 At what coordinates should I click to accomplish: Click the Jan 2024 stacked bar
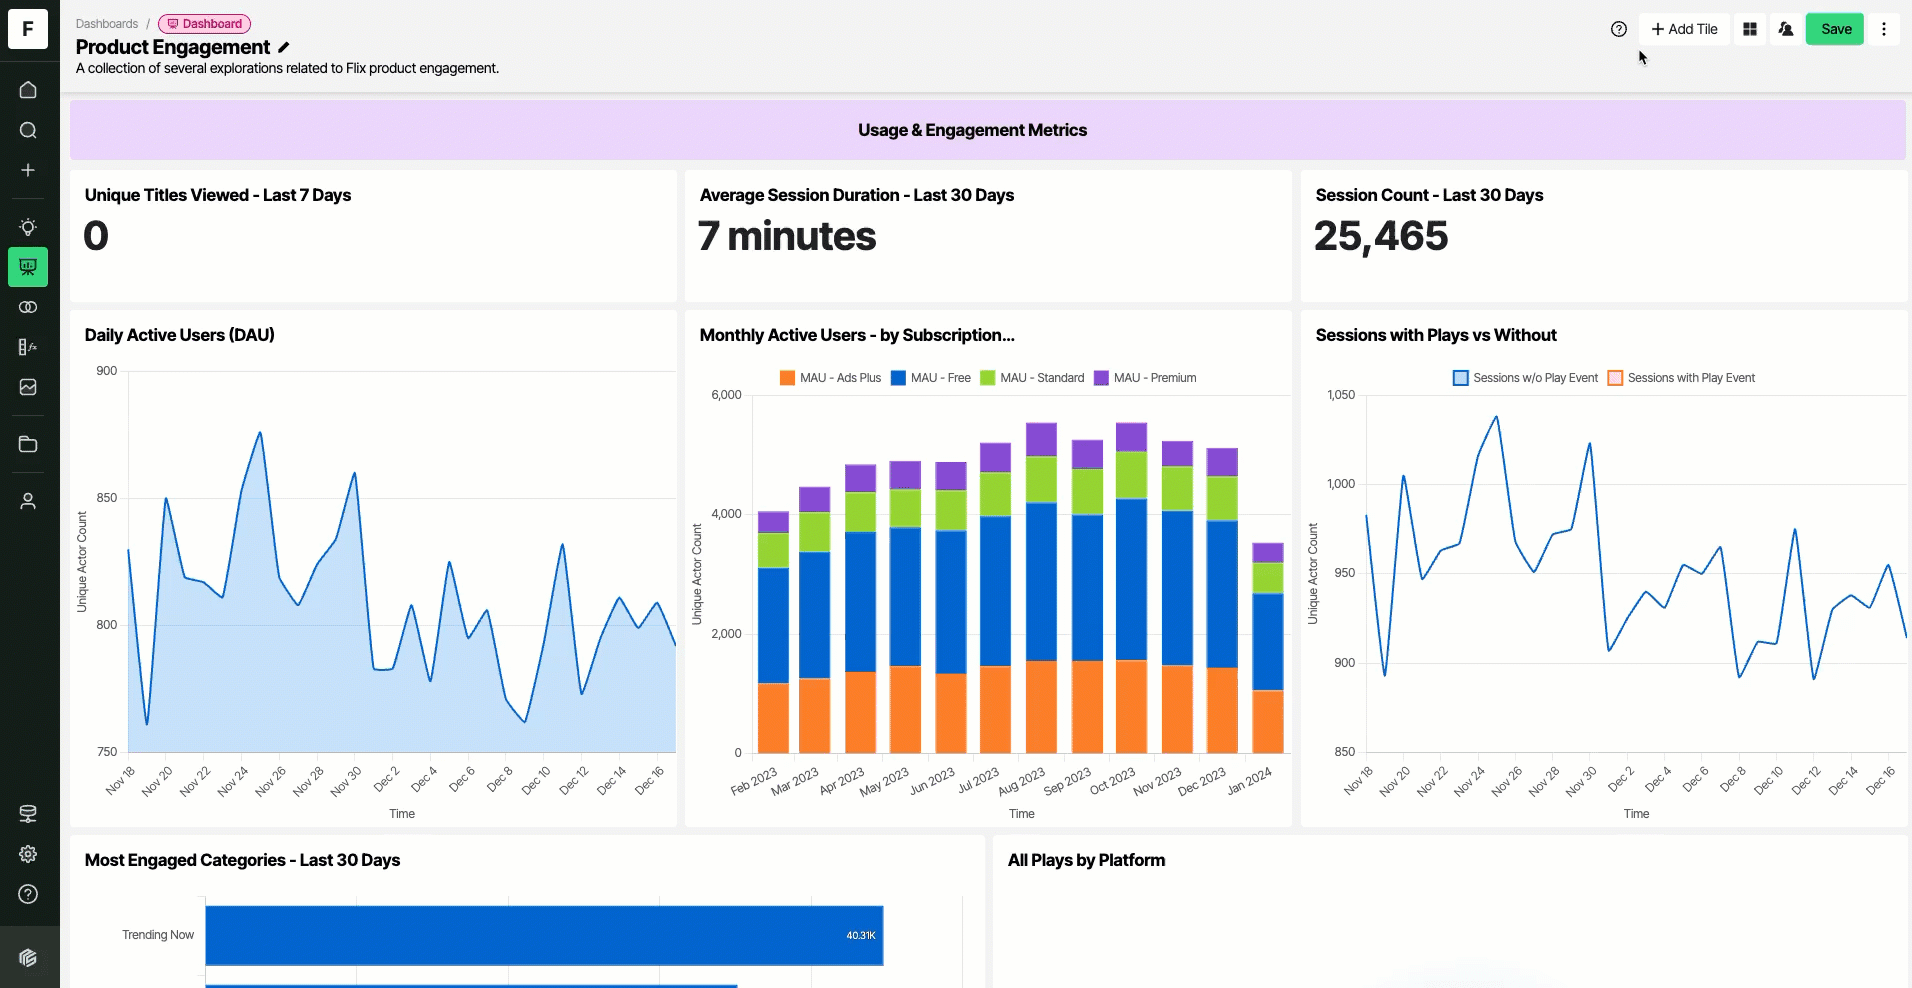(x=1268, y=648)
